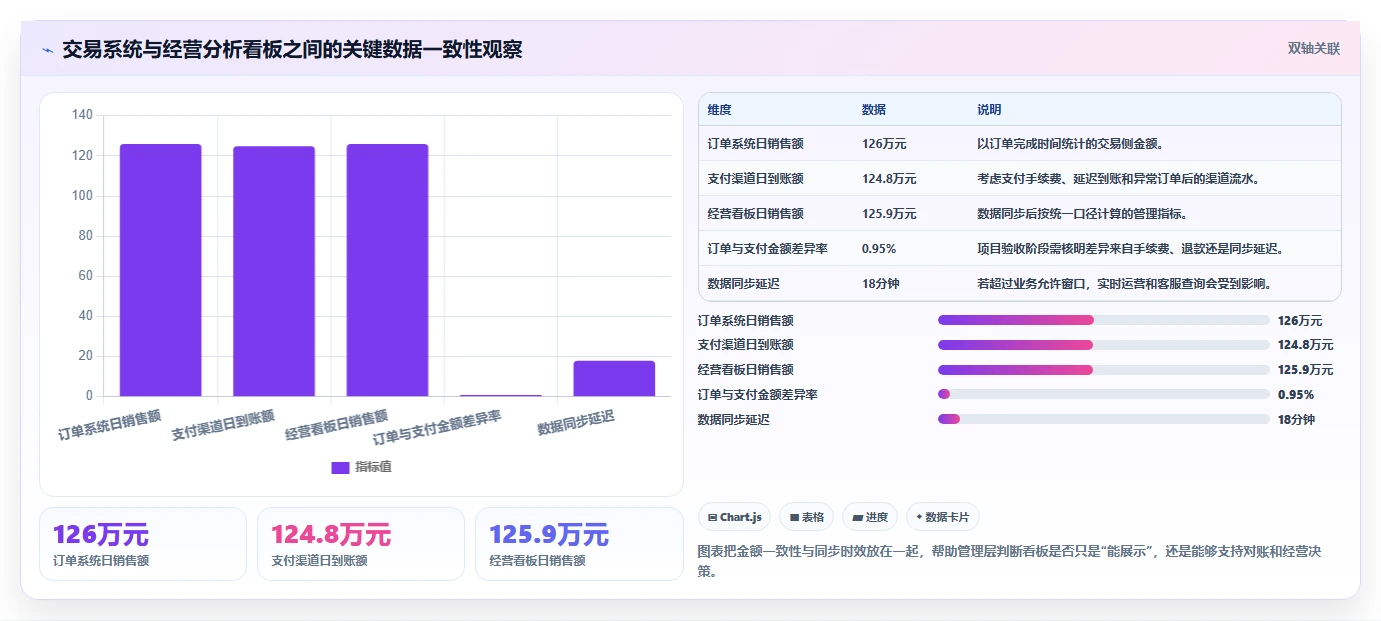
Task: Select the Chart.js tag chip
Action: coord(734,517)
